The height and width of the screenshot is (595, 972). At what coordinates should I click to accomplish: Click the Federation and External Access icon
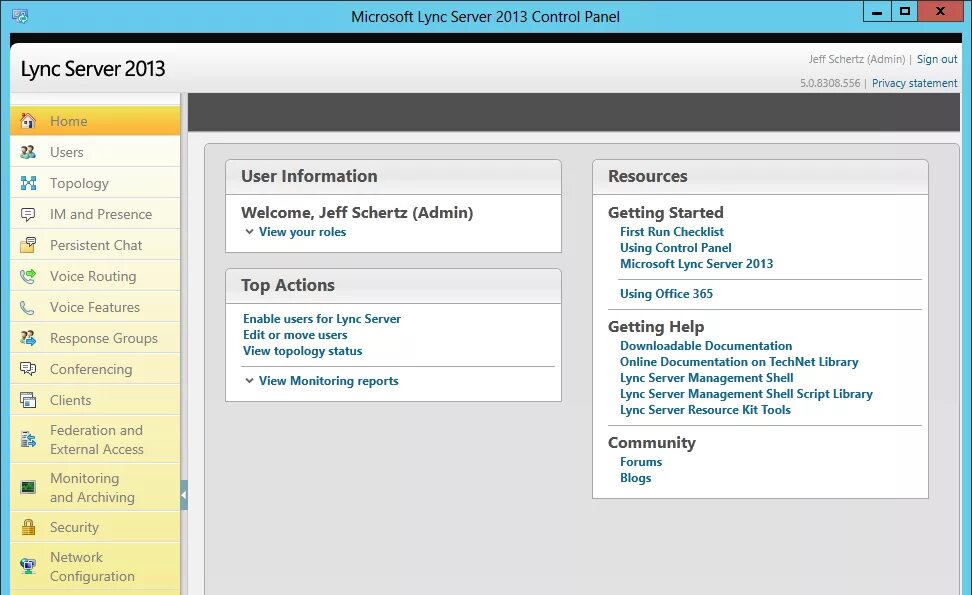28,439
